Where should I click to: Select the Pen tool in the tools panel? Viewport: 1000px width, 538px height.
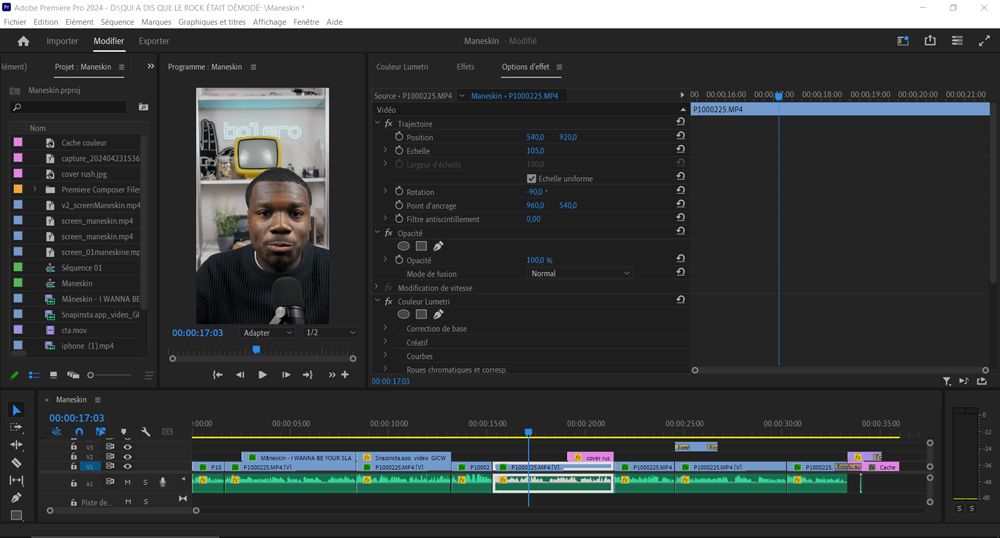[x=16, y=498]
